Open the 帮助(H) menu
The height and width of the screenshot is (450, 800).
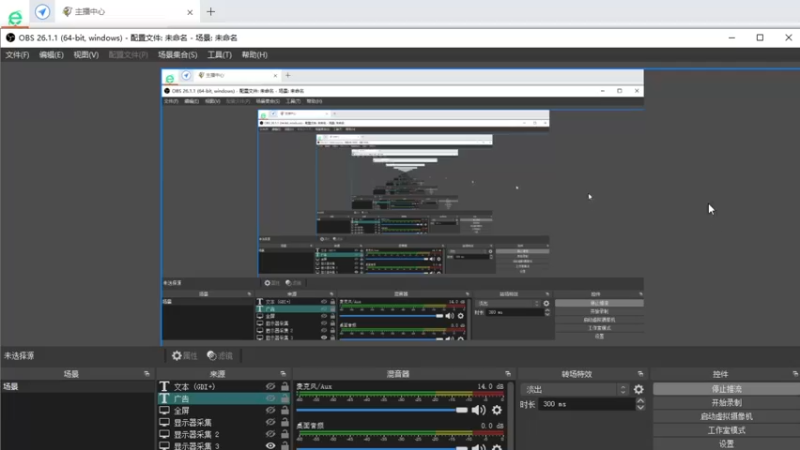pos(255,55)
